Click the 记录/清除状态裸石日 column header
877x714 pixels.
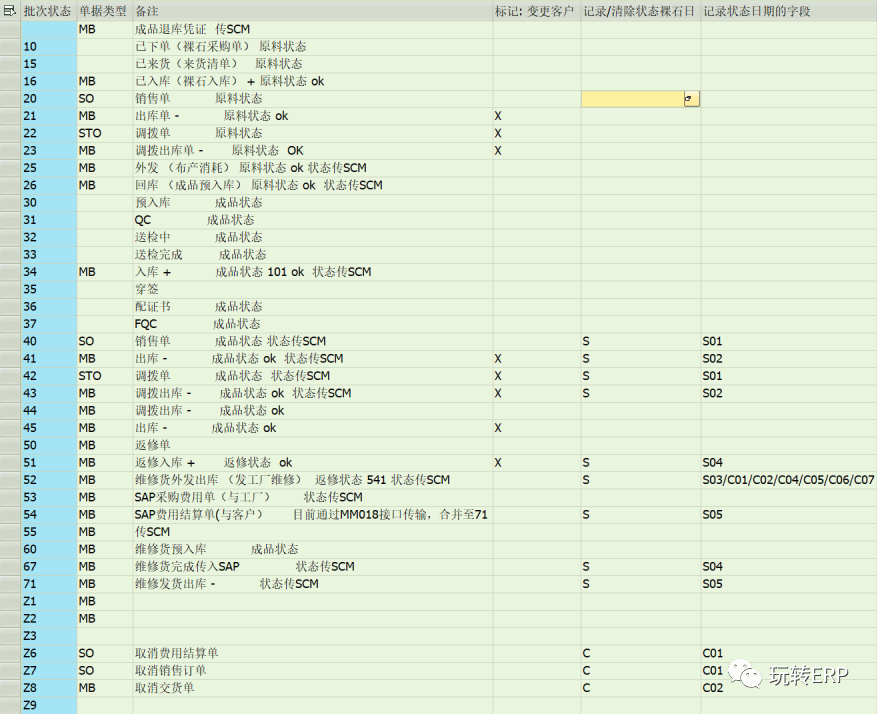point(639,11)
